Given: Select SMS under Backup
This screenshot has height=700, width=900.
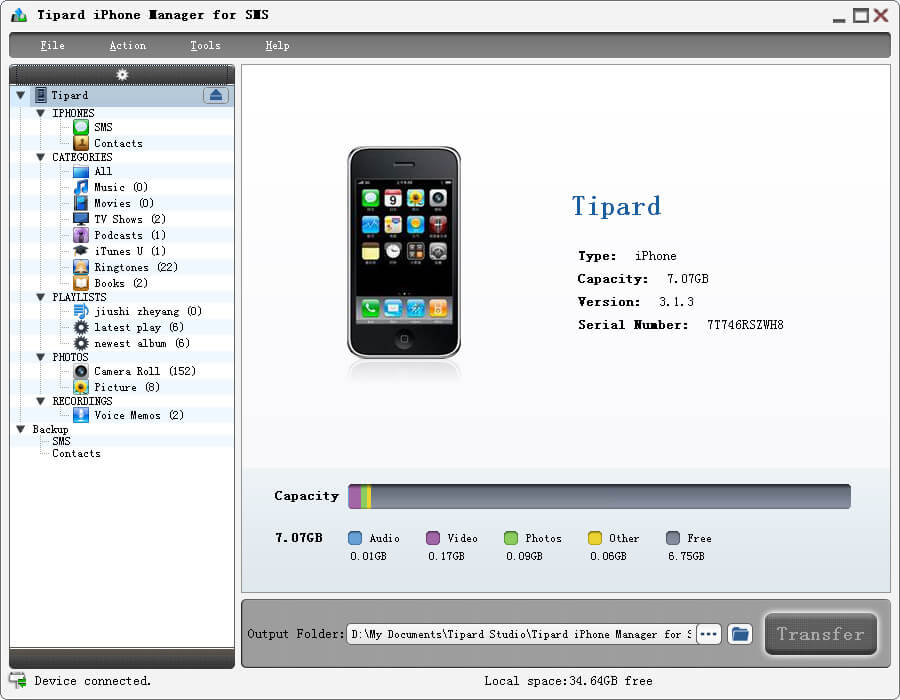Looking at the screenshot, I should [61, 441].
